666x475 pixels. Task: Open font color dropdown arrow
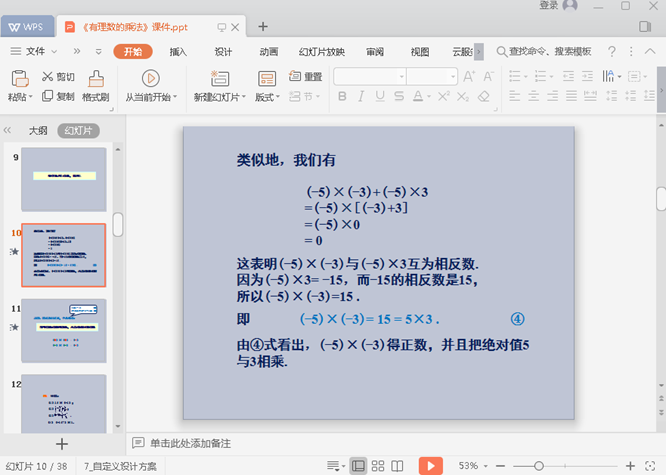(x=429, y=97)
